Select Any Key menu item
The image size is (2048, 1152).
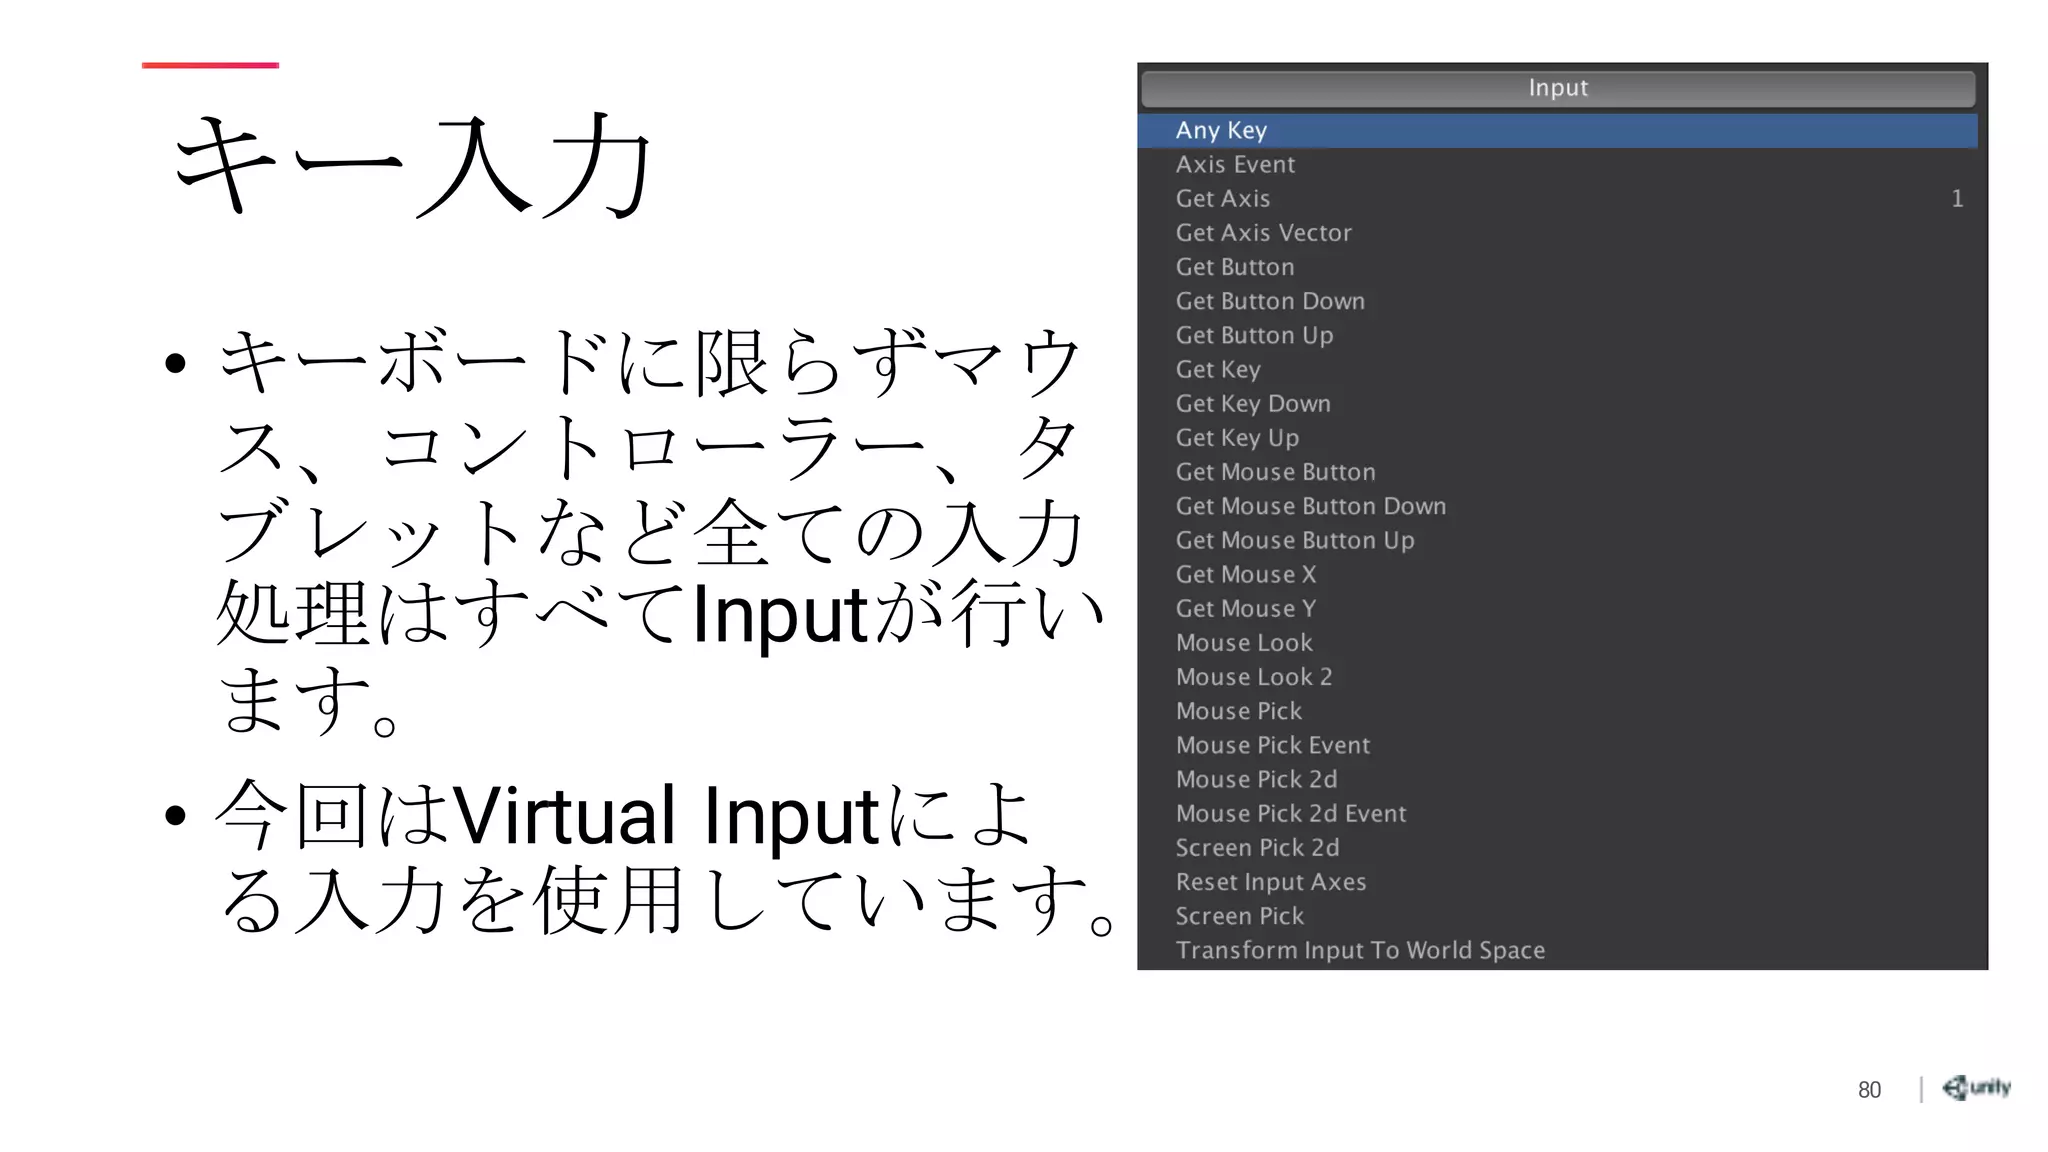(x=1221, y=131)
